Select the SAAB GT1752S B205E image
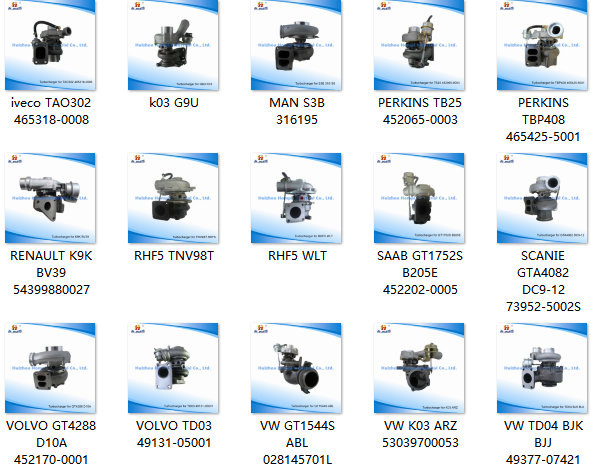 click(419, 198)
